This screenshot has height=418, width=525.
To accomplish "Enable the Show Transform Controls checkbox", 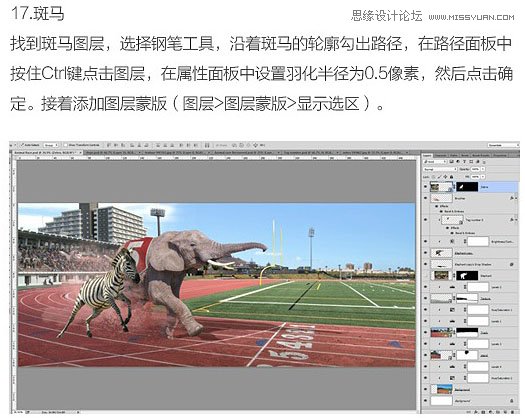I will 65,145.
